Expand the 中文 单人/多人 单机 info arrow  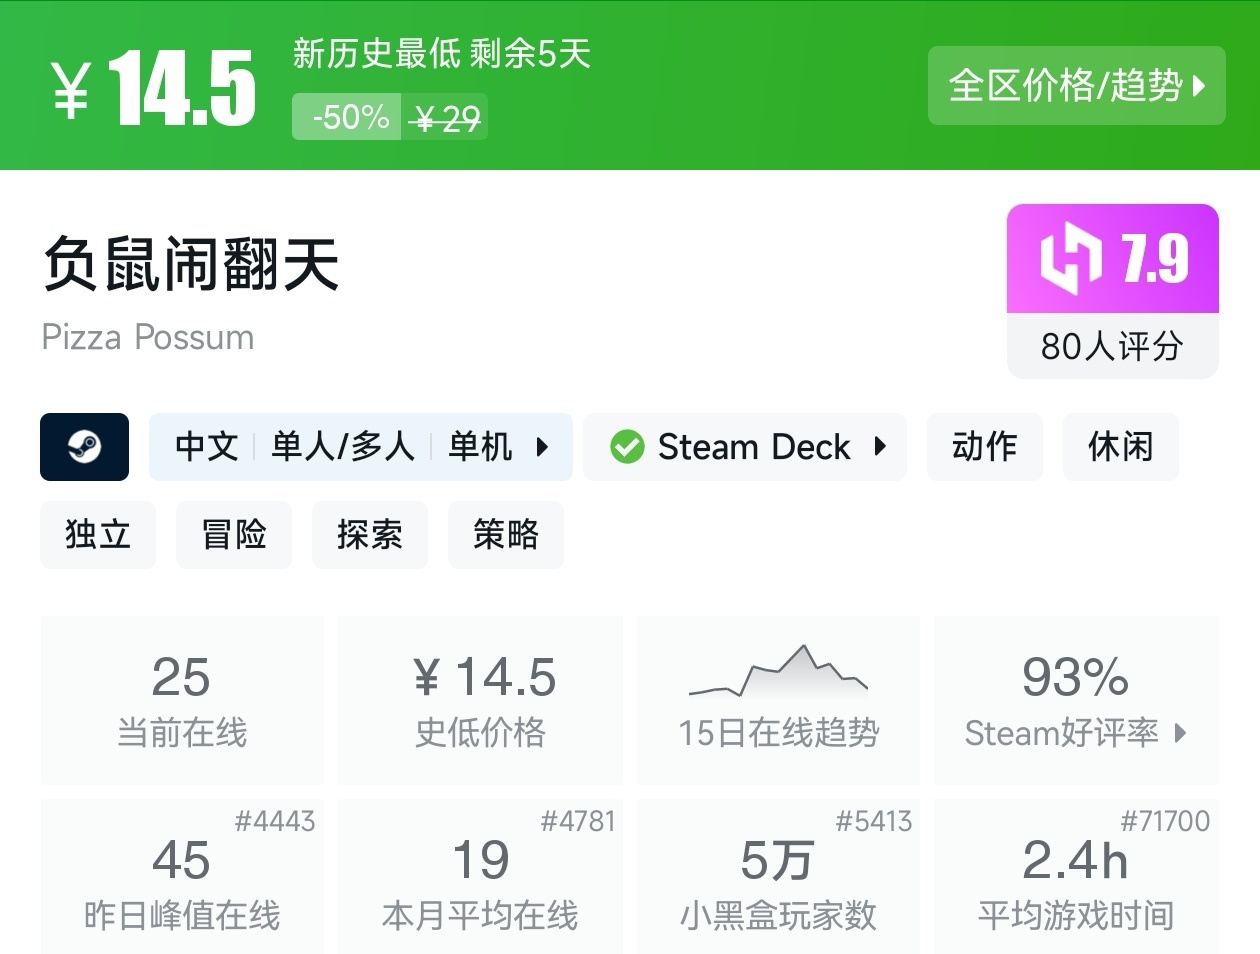pyautogui.click(x=542, y=447)
